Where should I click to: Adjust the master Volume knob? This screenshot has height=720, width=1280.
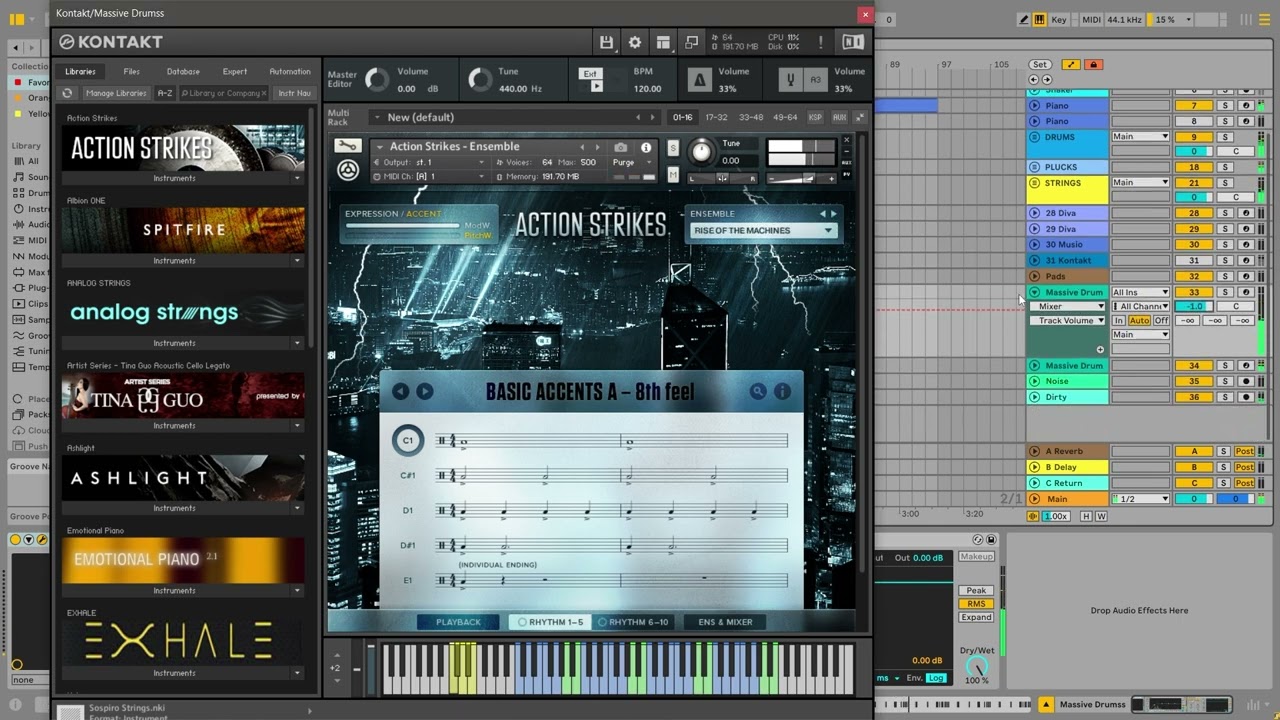[x=377, y=80]
